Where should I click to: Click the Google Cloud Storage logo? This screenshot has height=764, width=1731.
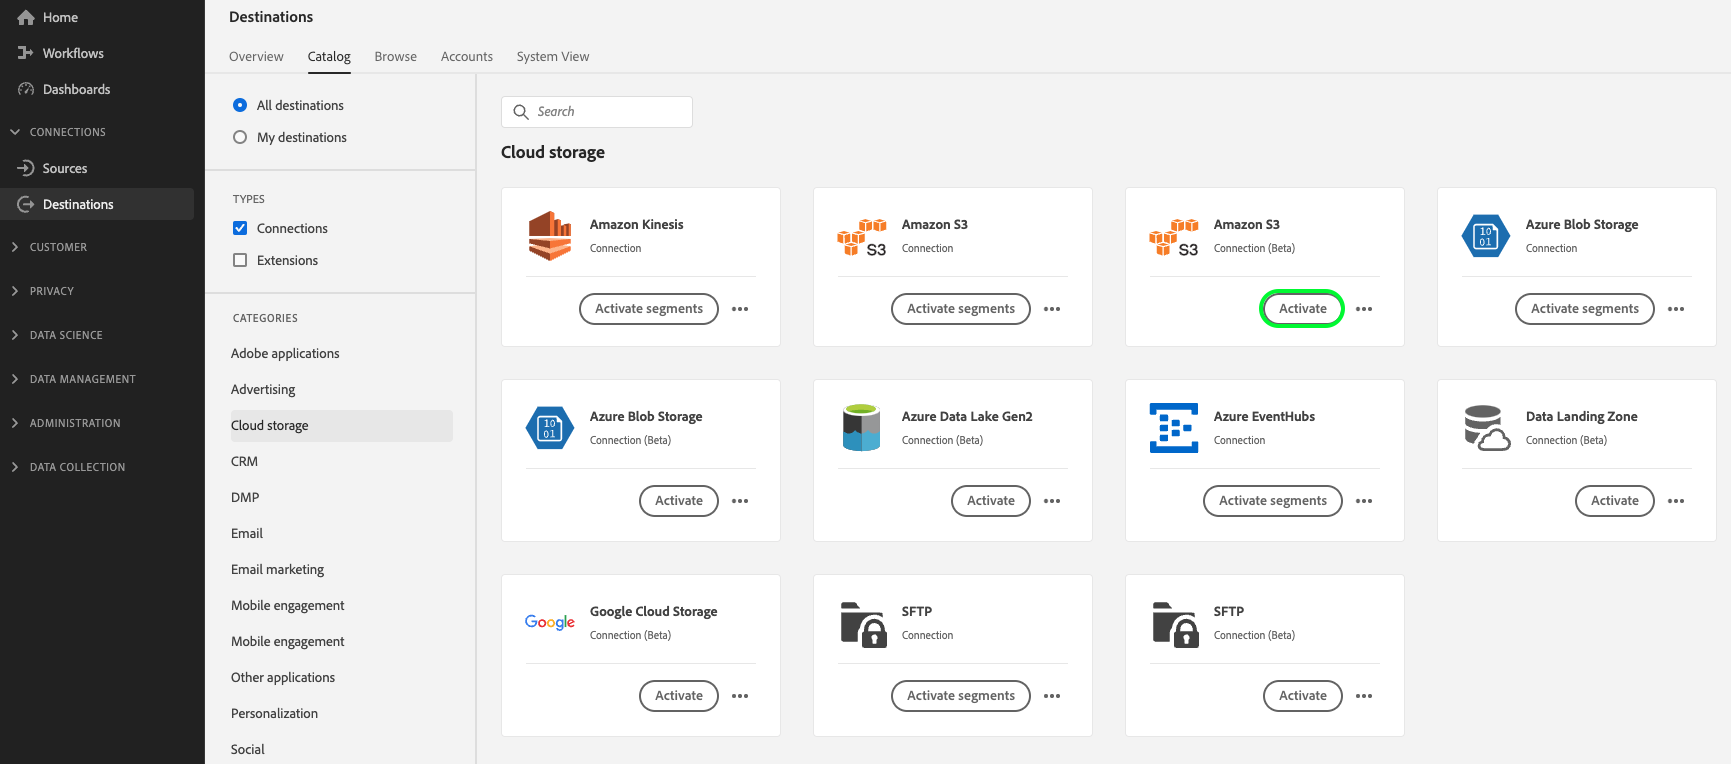[550, 622]
